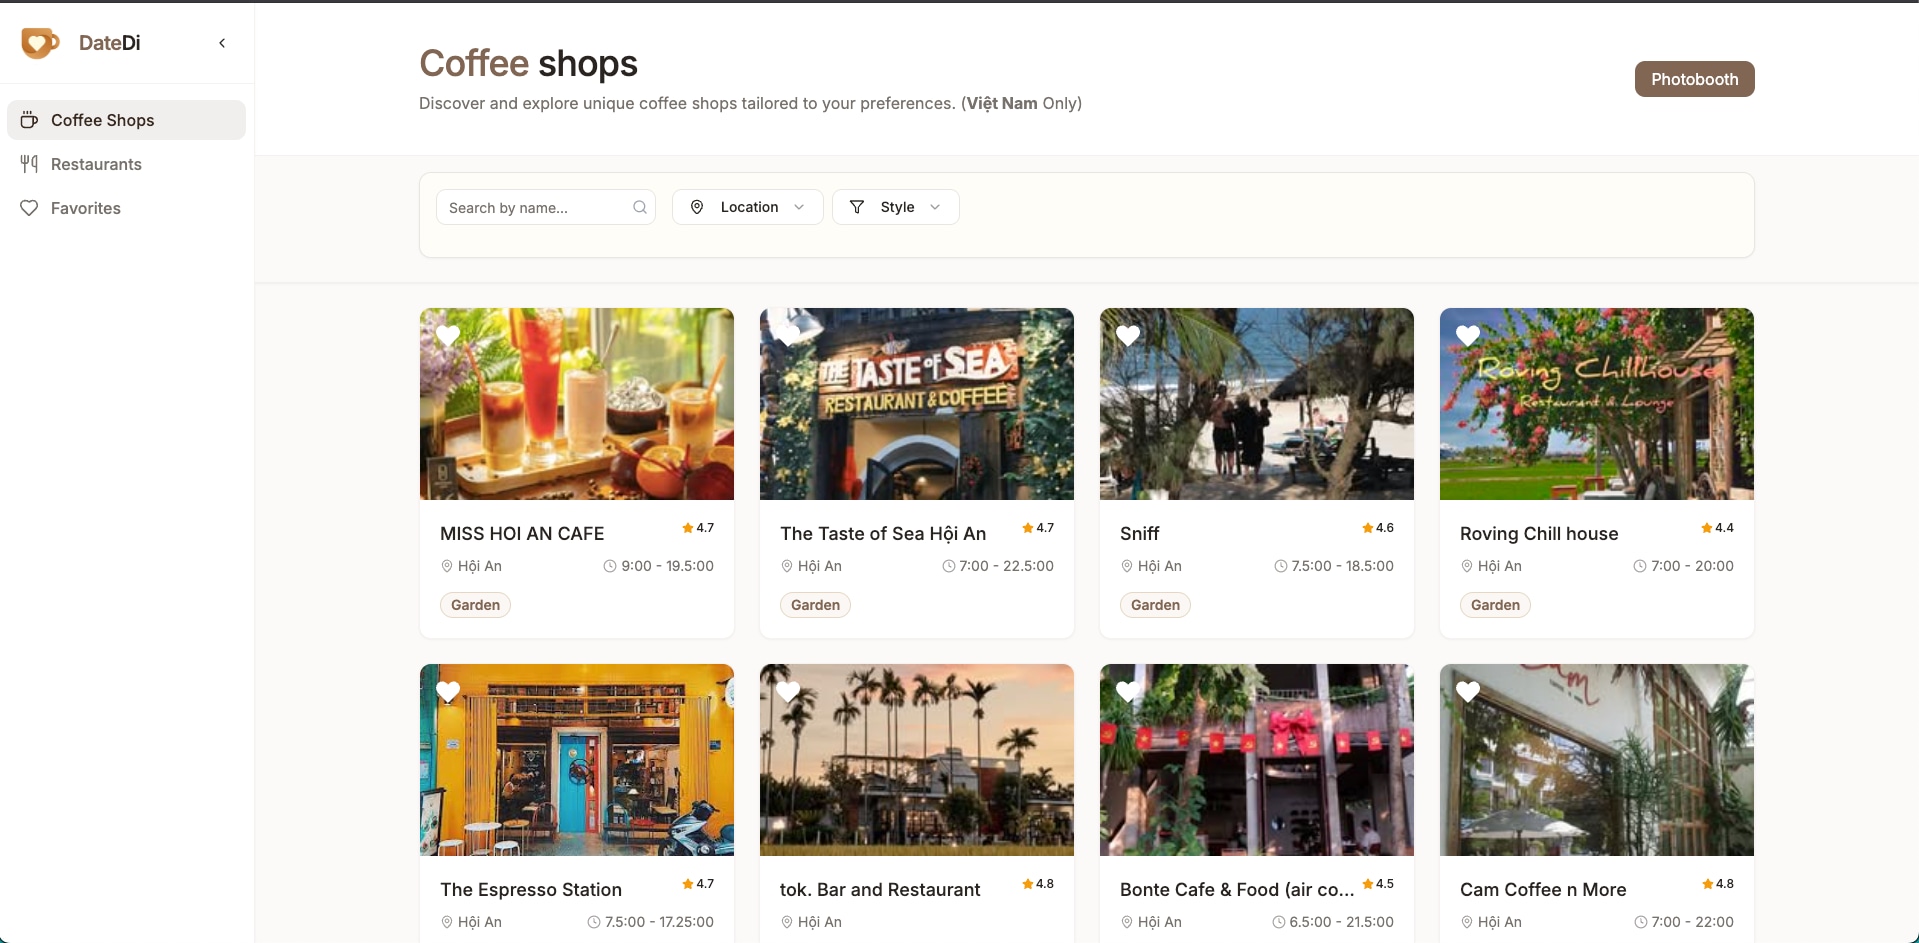Viewport: 1919px width, 943px height.
Task: Open Bonte Cafe & Food photo
Action: [1257, 760]
